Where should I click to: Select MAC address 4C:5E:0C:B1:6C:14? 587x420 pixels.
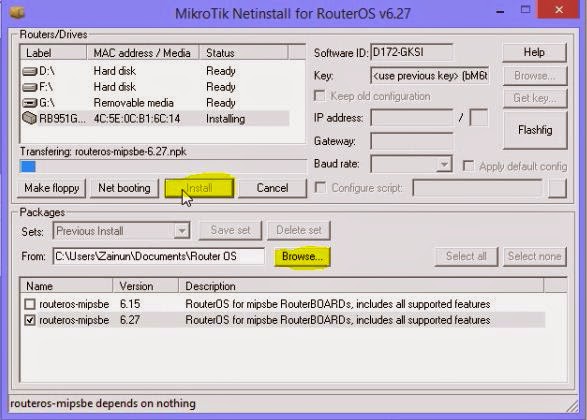coord(137,119)
